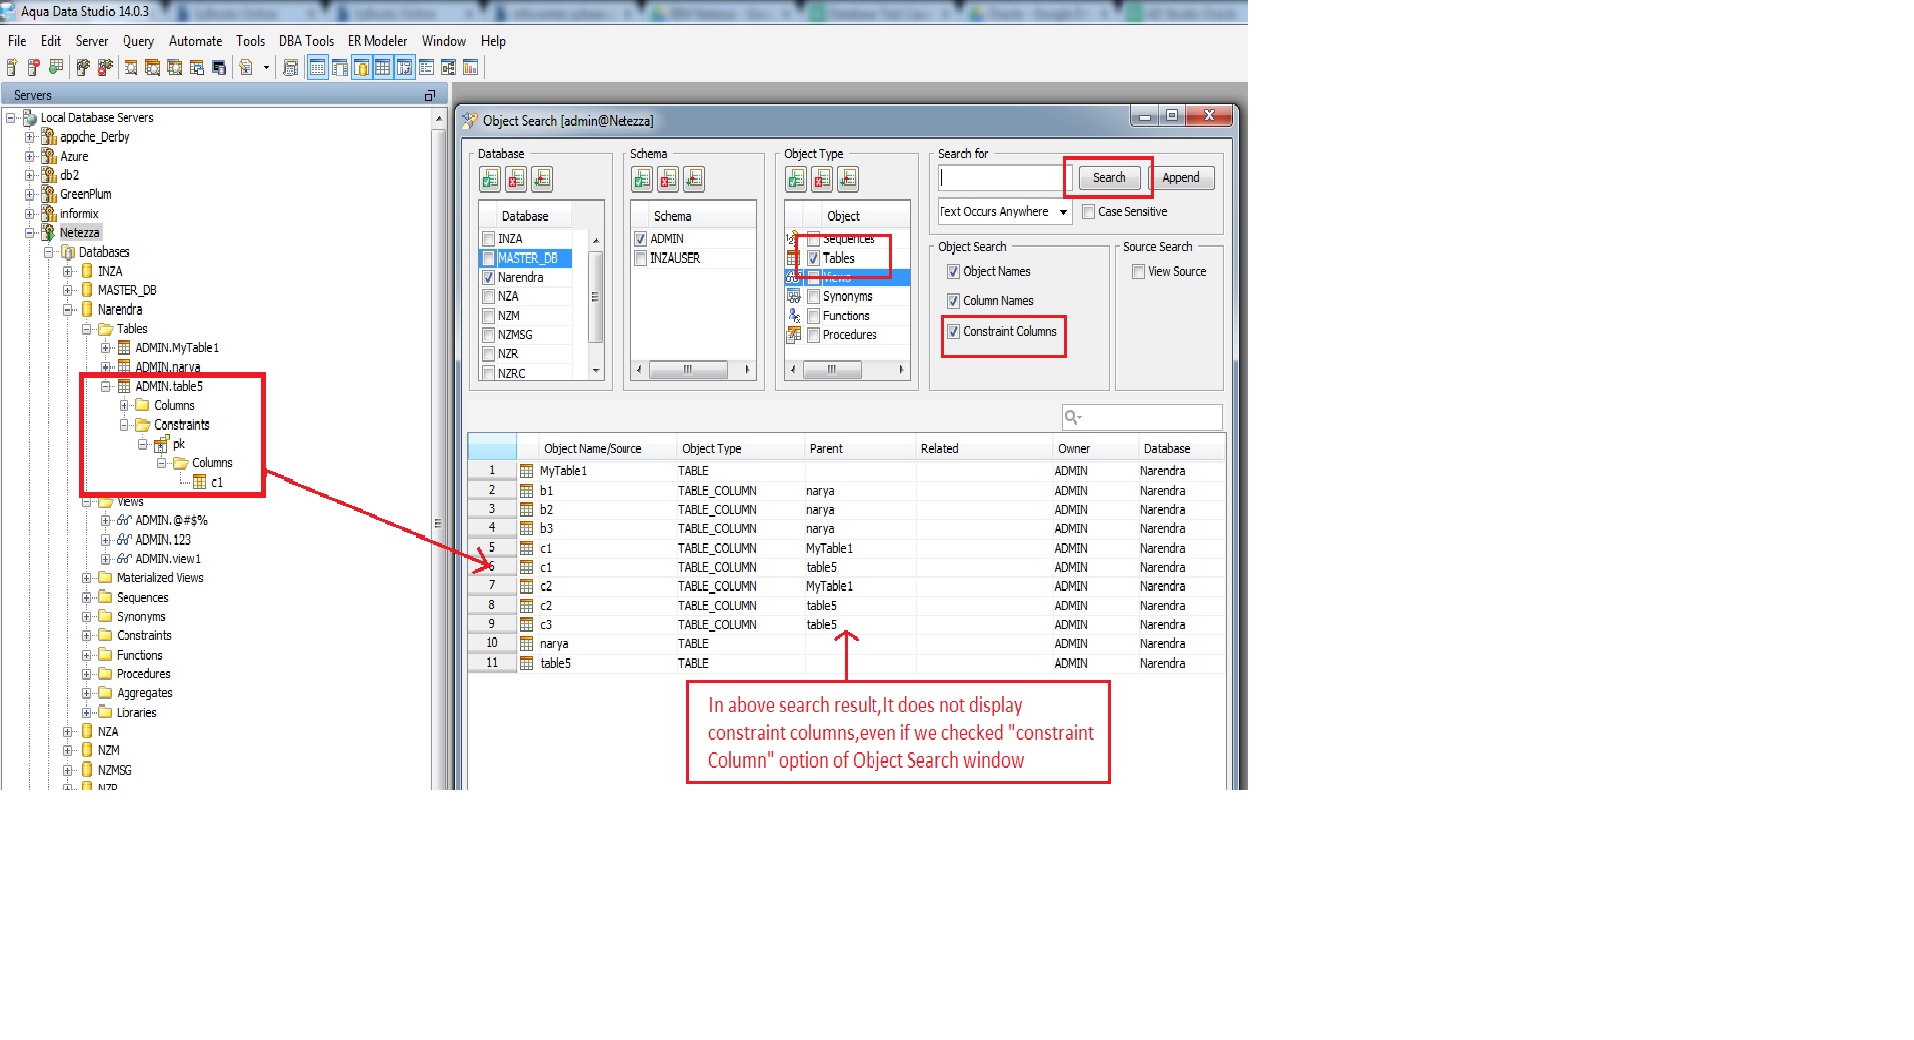Click the script document toolbar icon
1914x1040 pixels.
tap(246, 68)
